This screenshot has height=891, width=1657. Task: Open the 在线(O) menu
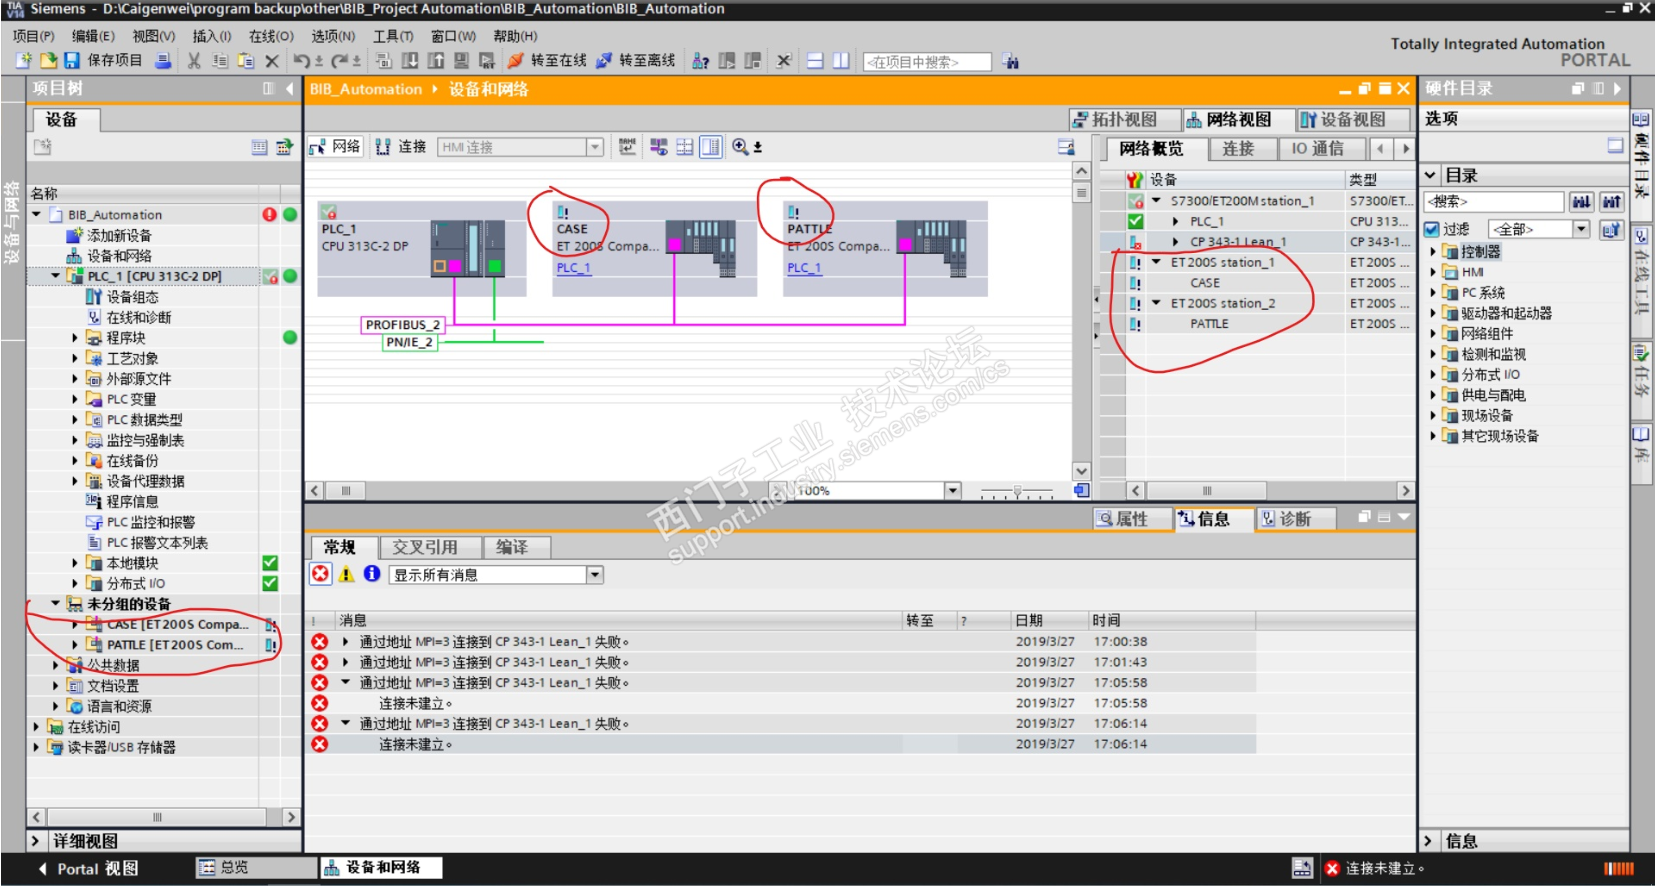[271, 36]
